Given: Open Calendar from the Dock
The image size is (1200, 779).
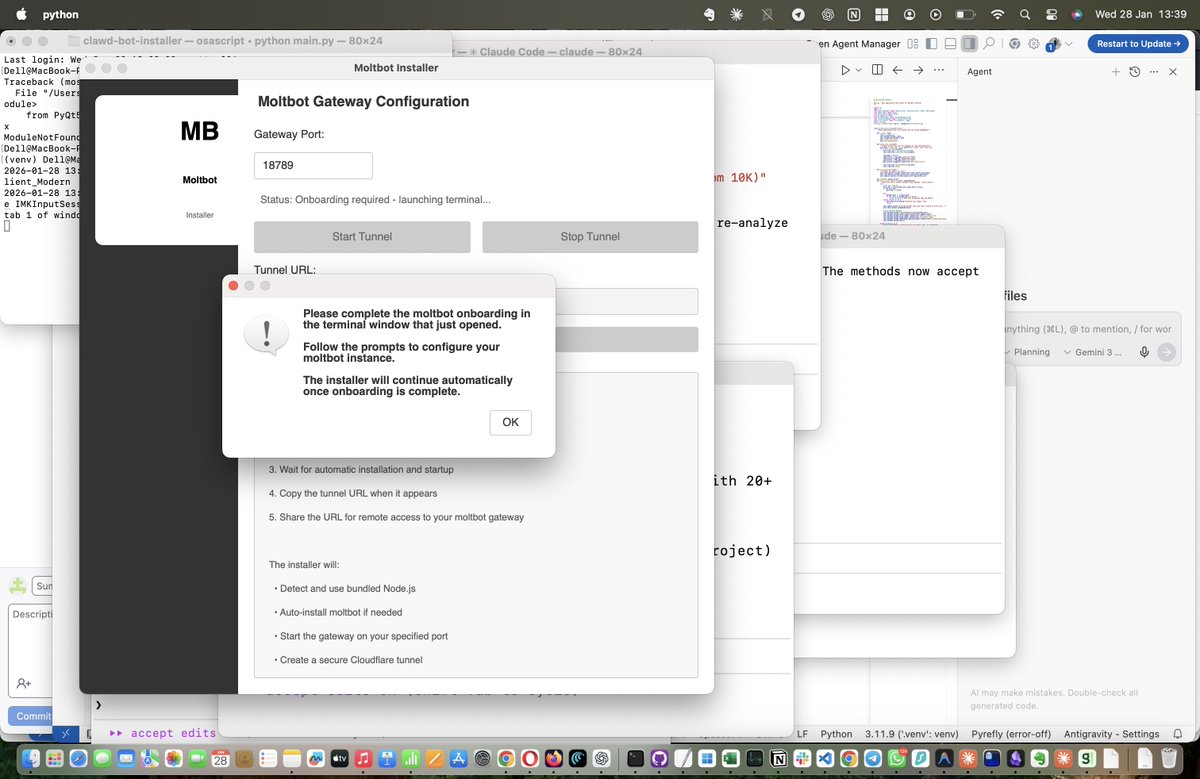Looking at the screenshot, I should [x=220, y=759].
